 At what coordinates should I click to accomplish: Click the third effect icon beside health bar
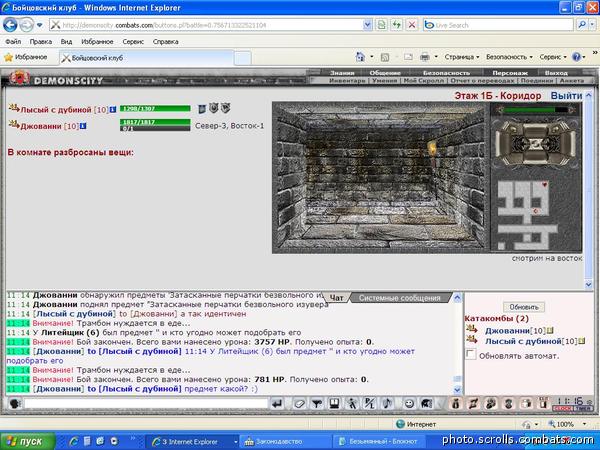225,109
